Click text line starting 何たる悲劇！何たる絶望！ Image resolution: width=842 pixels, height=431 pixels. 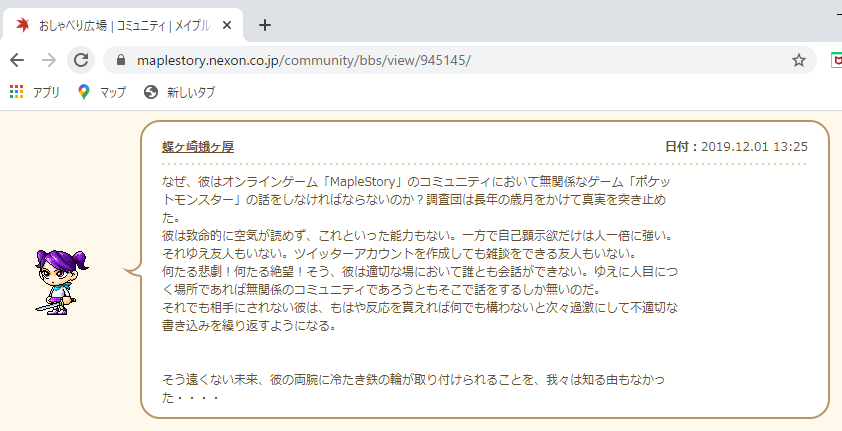coord(420,272)
